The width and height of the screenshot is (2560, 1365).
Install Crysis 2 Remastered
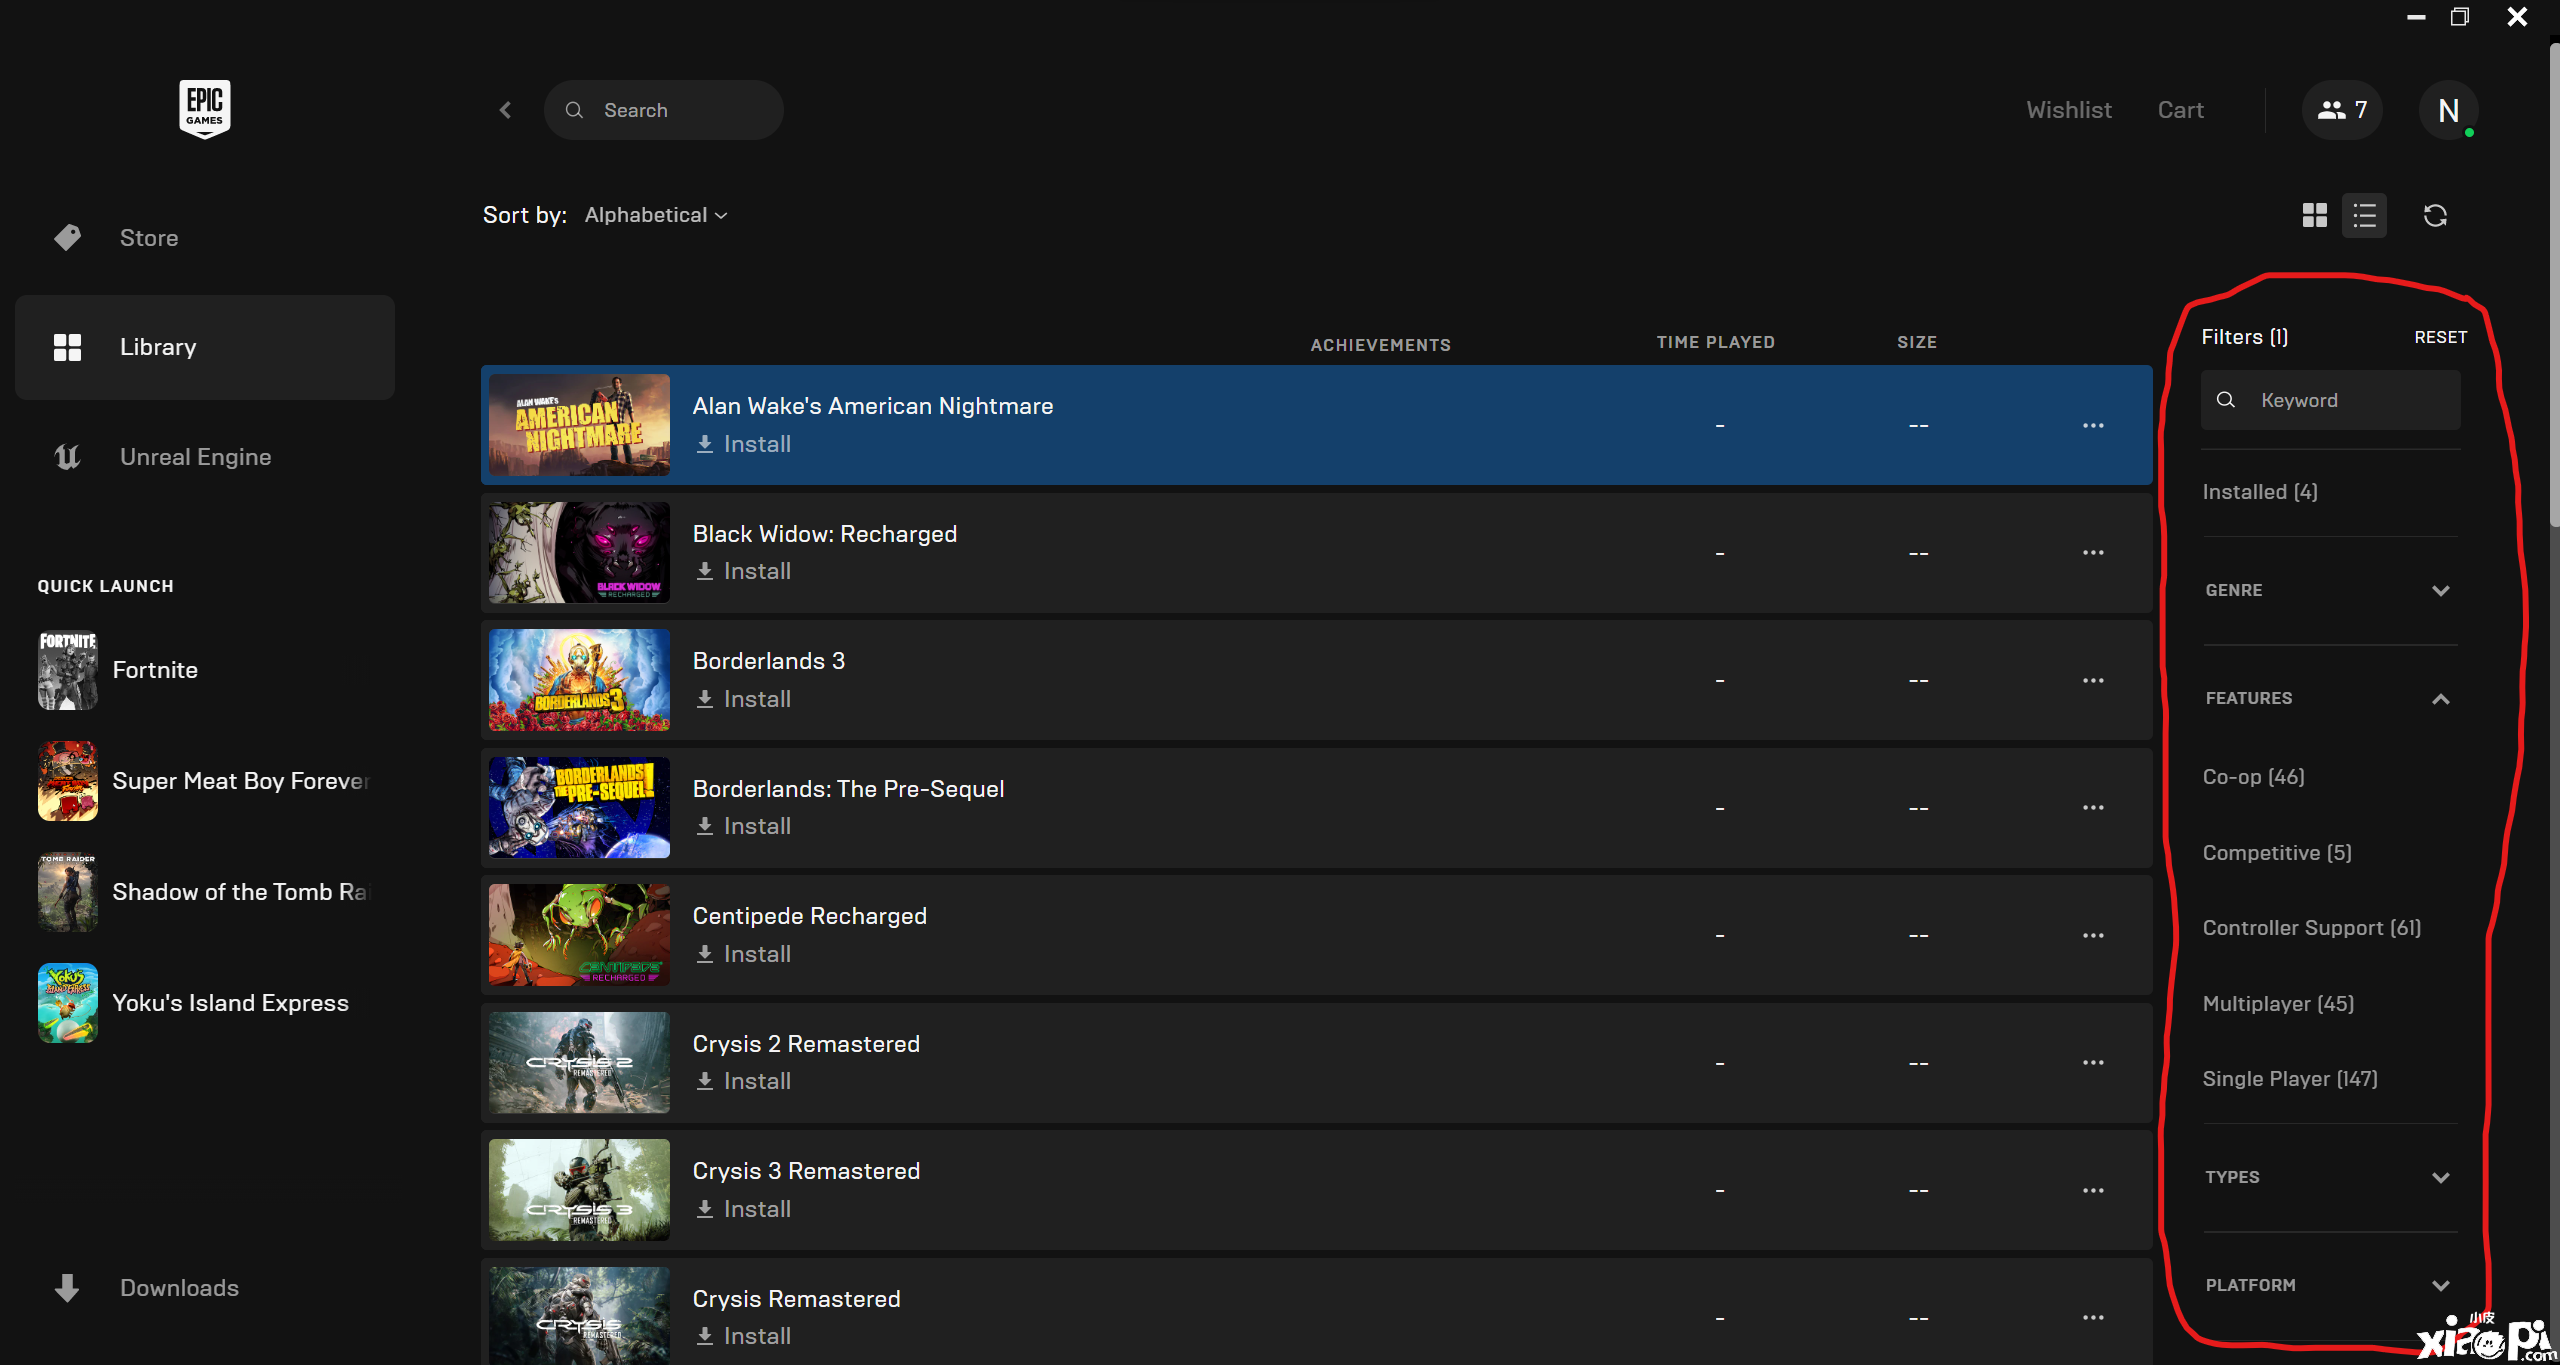(x=744, y=1081)
